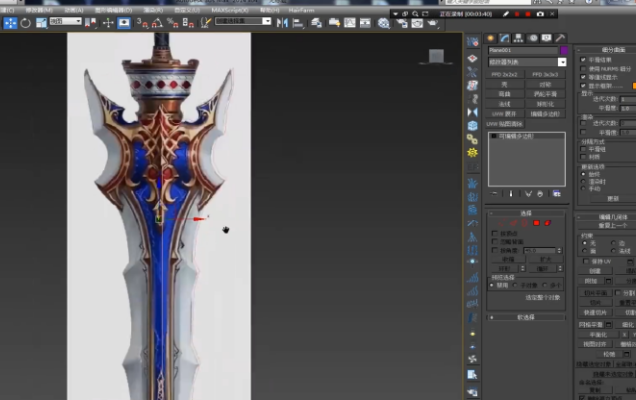Click the viewport ViewCube

pos(435,56)
